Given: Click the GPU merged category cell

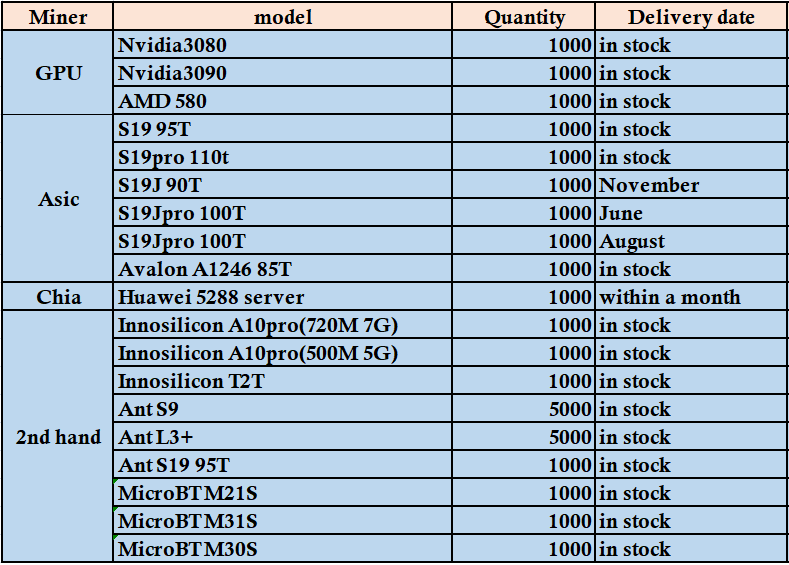Looking at the screenshot, I should [x=57, y=73].
